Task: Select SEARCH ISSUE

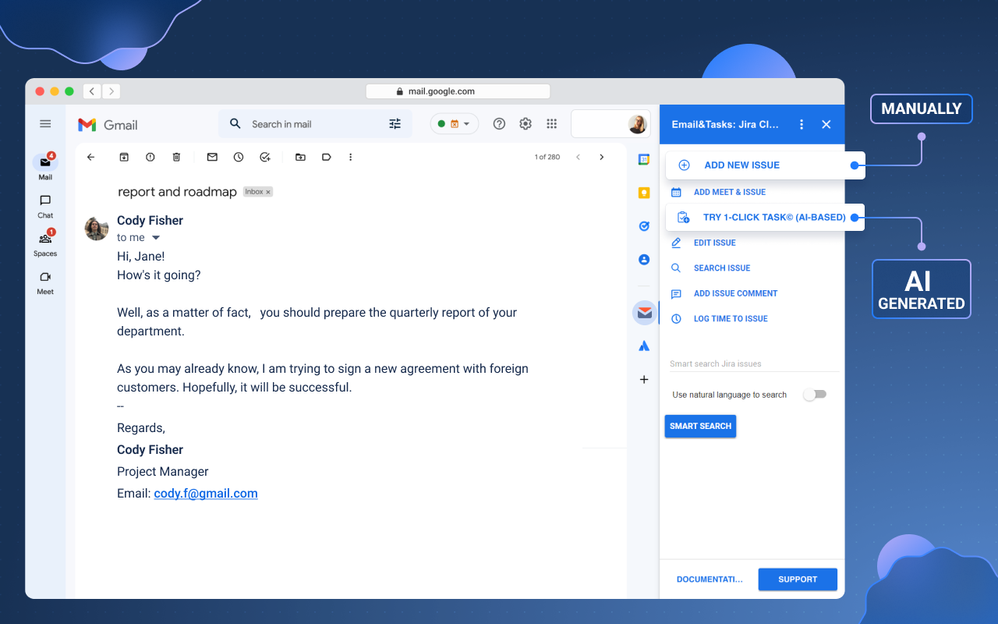Action: (x=712, y=268)
